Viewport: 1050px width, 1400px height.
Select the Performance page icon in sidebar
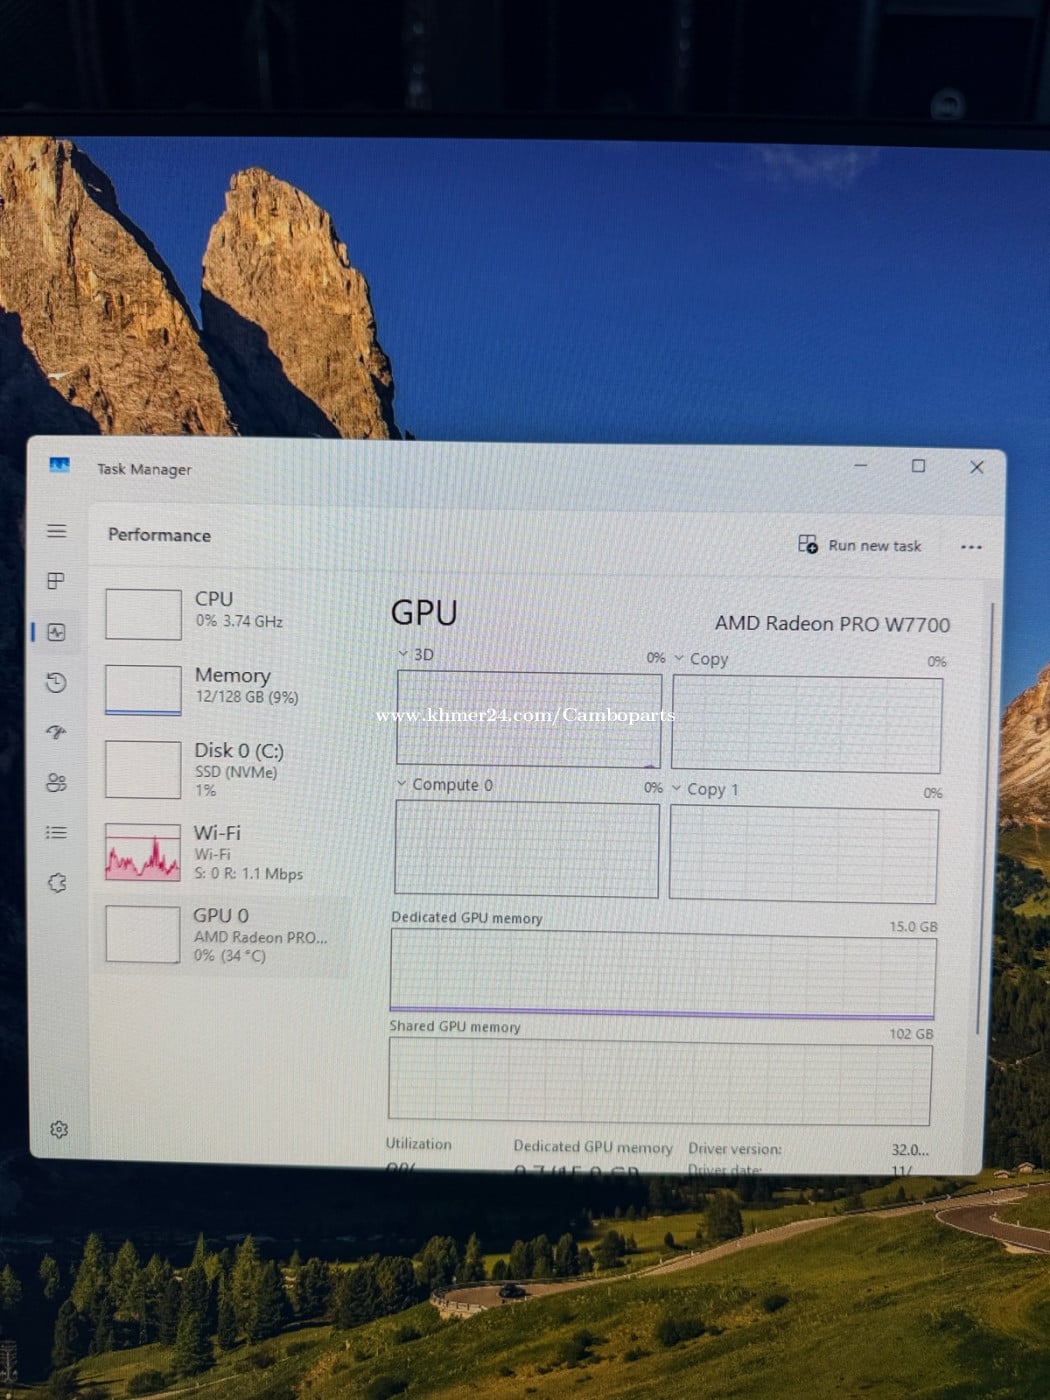(x=56, y=632)
